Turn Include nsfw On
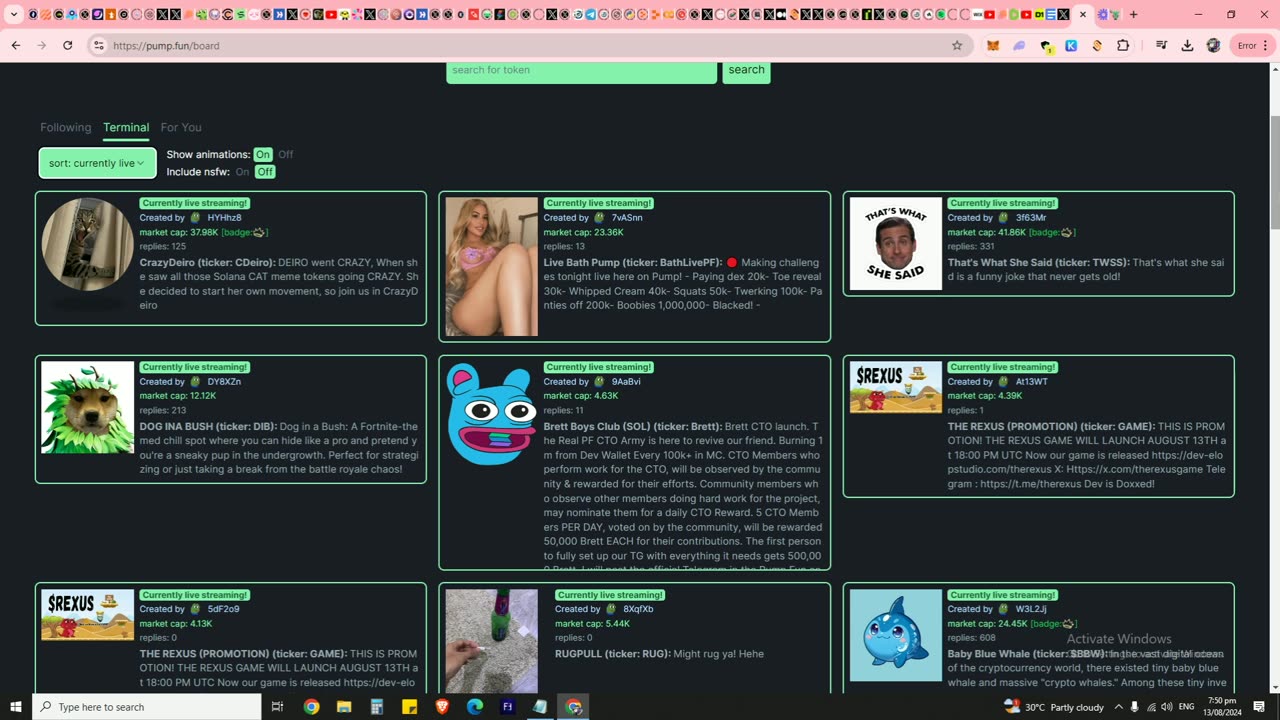1280x720 pixels. 242,172
